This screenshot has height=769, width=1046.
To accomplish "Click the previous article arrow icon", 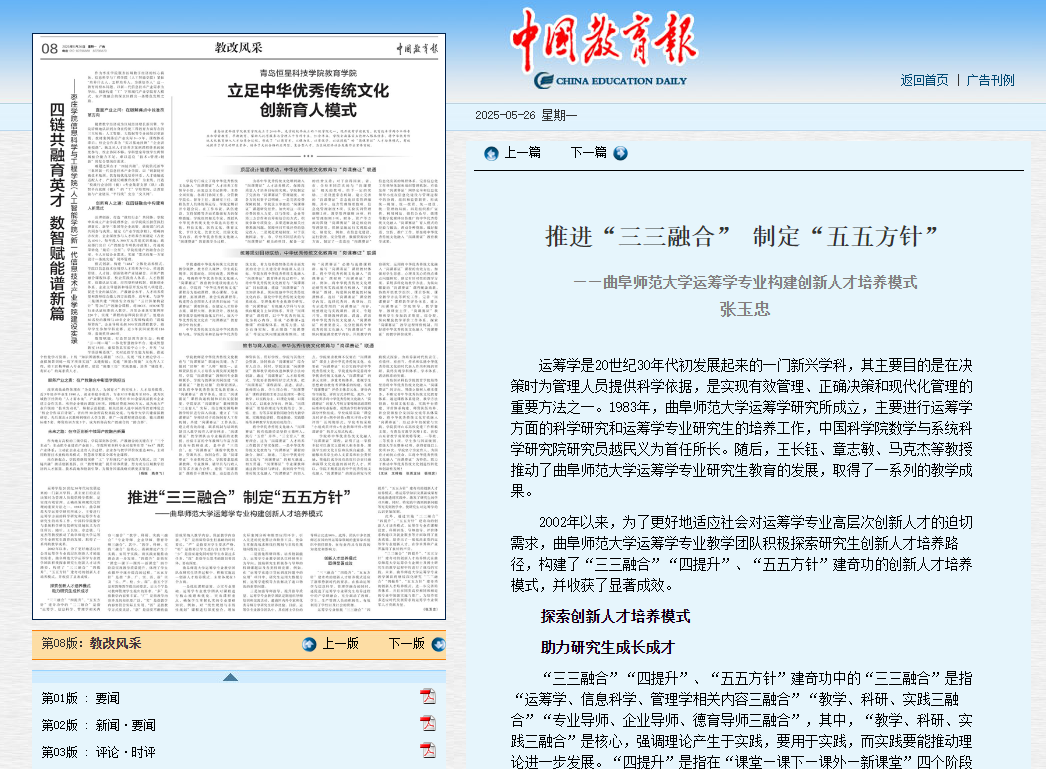I will pyautogui.click(x=491, y=153).
